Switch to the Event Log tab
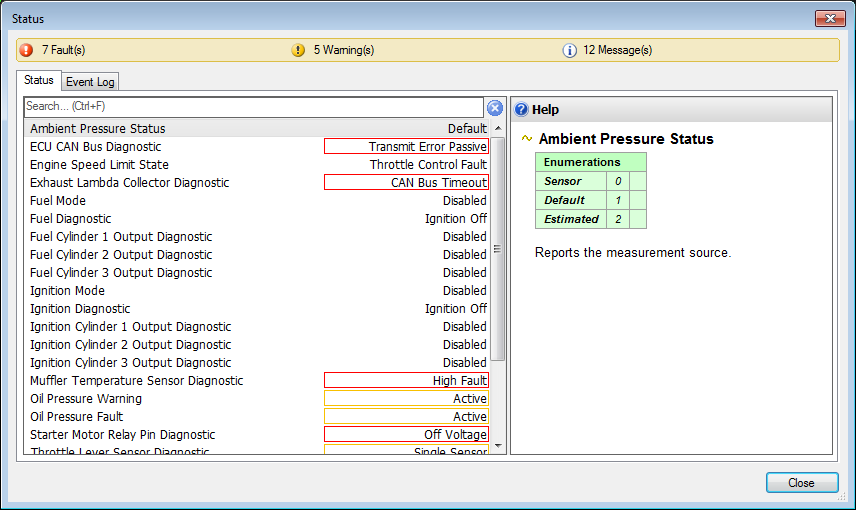The height and width of the screenshot is (510, 856). point(90,82)
